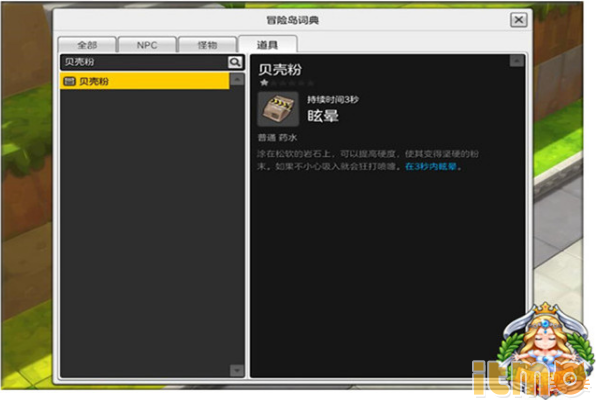Switch to the 全部 tab

pyautogui.click(x=87, y=45)
